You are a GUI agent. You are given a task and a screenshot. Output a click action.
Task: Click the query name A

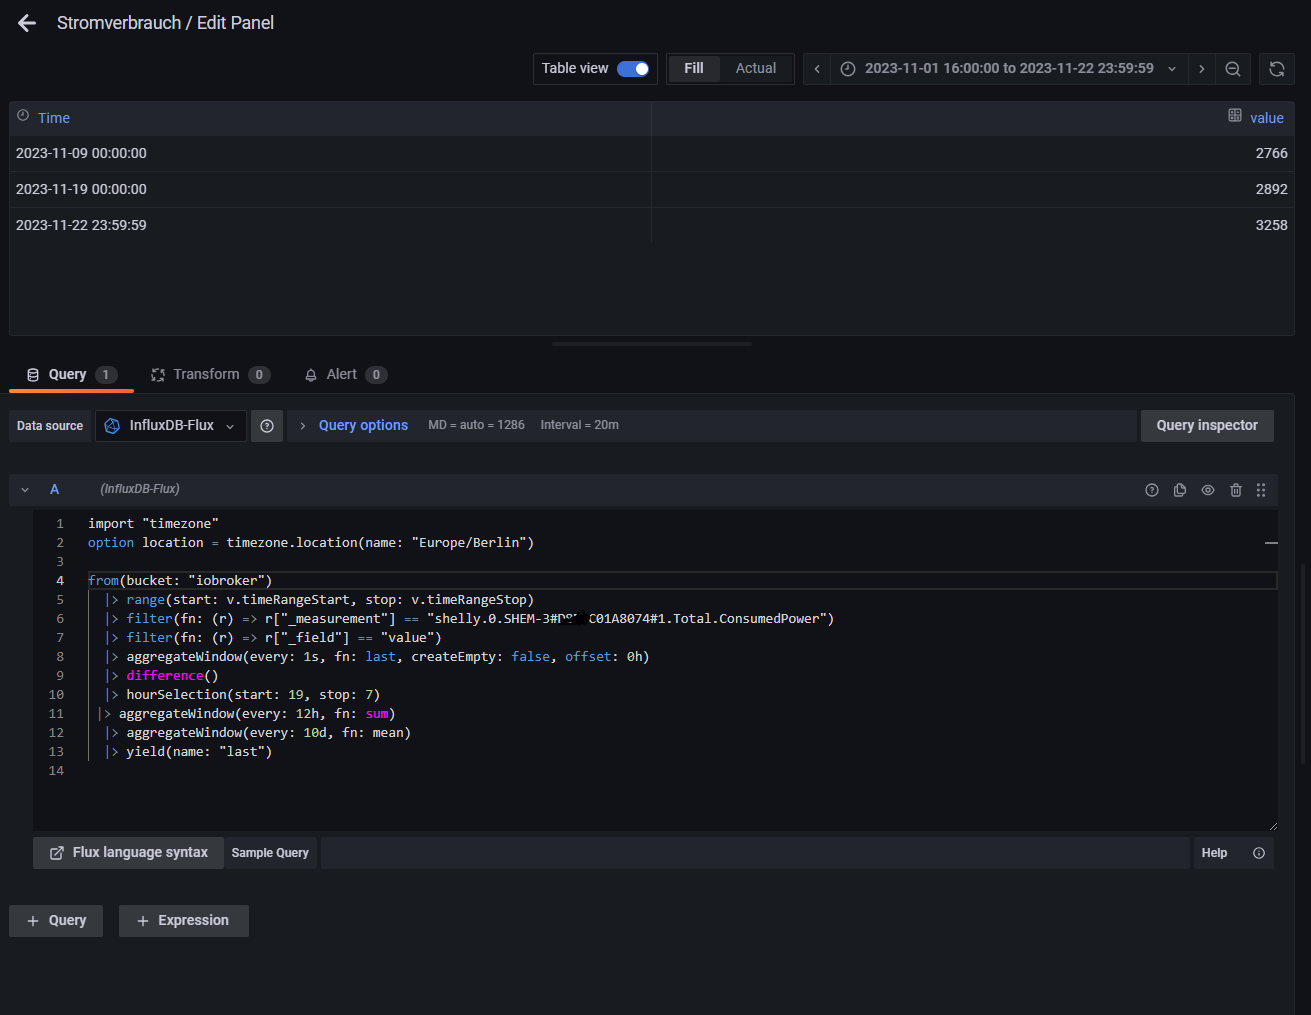point(55,490)
